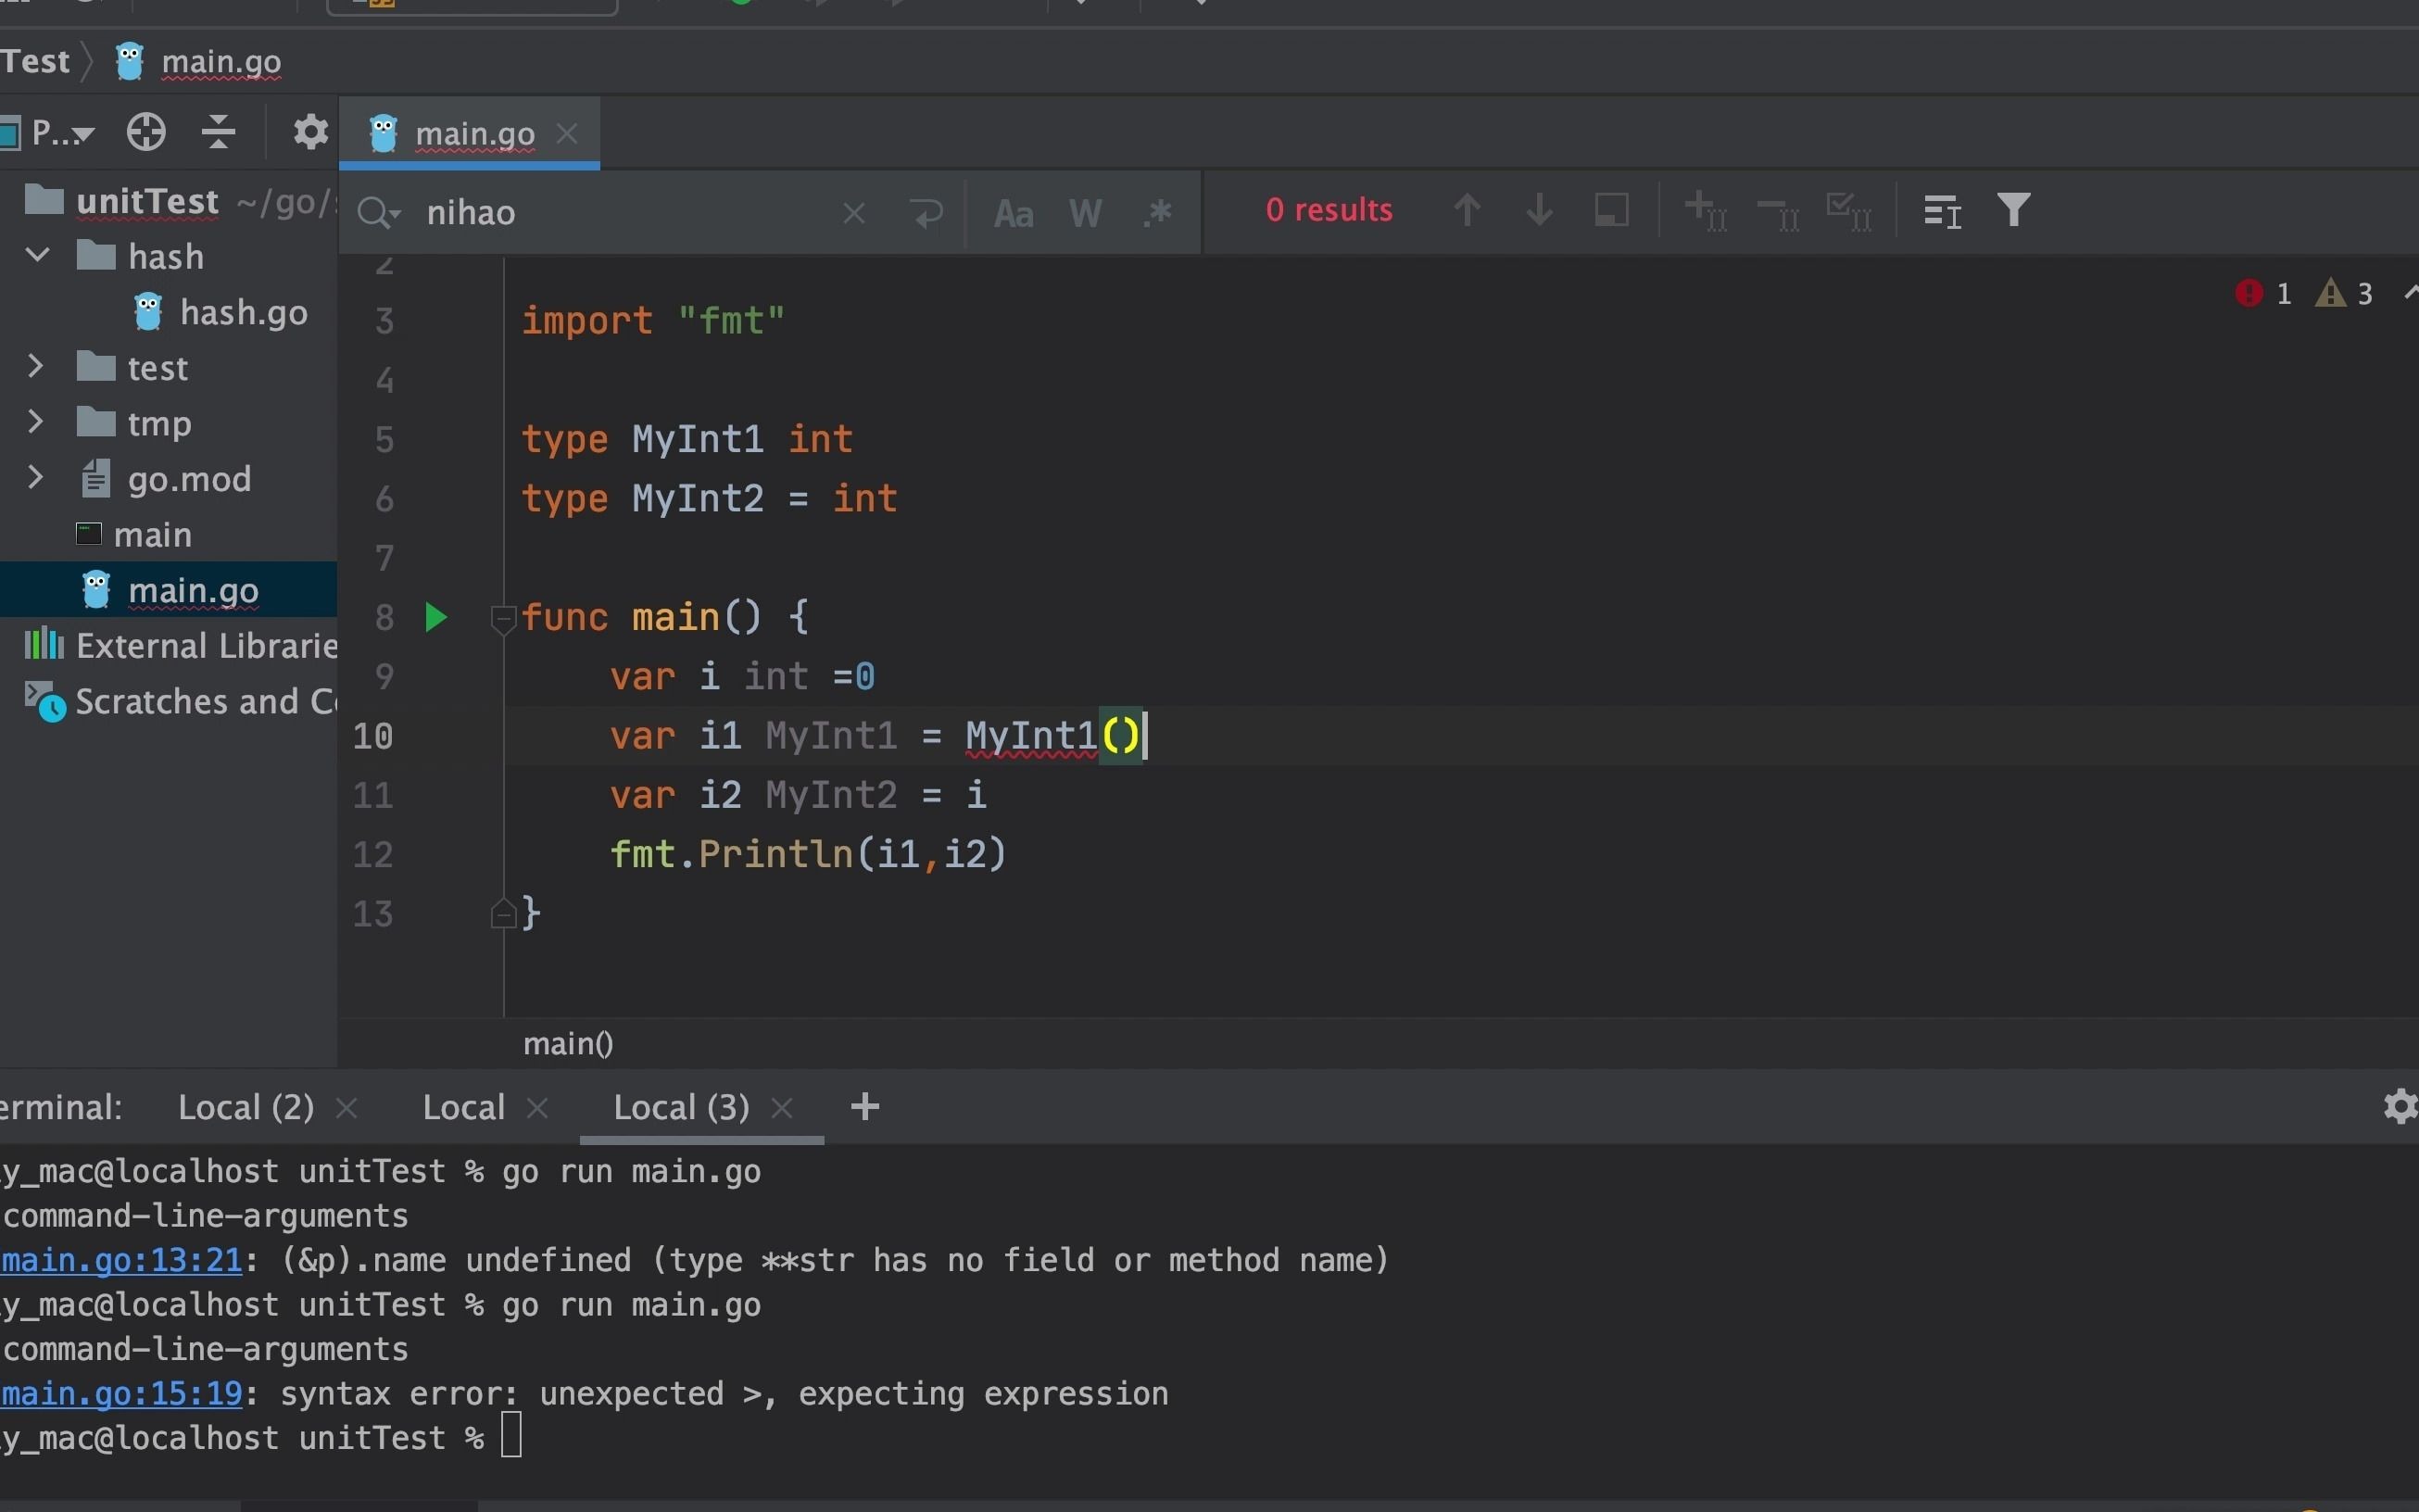Expand the test folder
Image resolution: width=2419 pixels, height=1512 pixels.
point(35,367)
